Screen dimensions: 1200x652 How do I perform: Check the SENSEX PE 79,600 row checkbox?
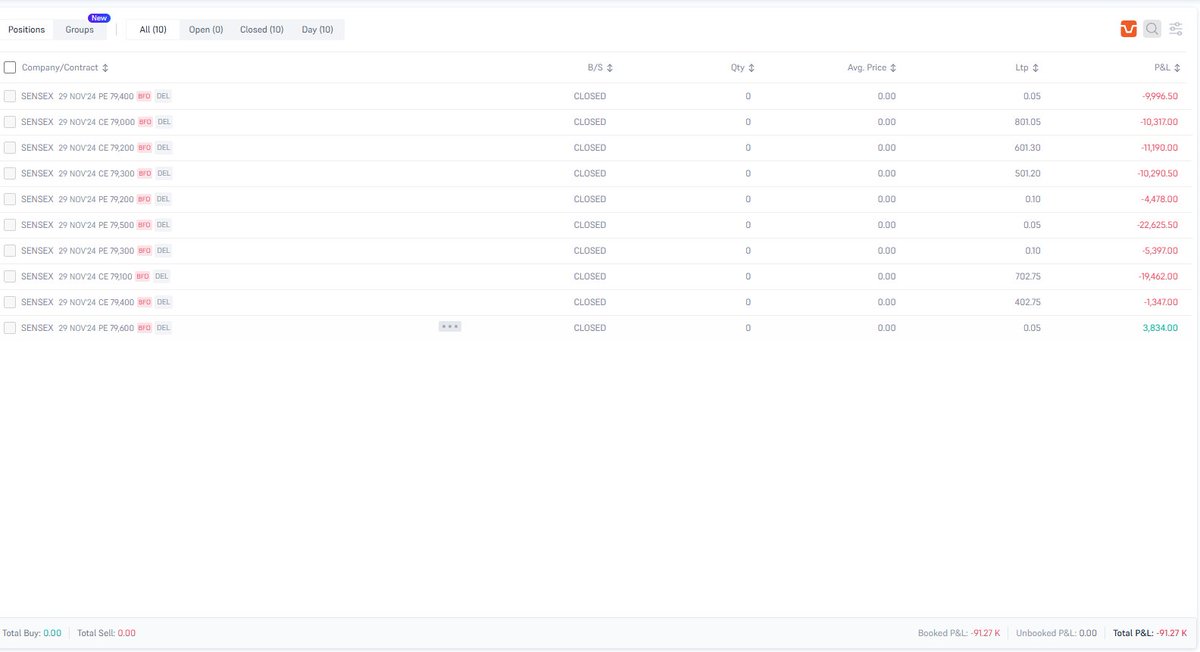[10, 328]
